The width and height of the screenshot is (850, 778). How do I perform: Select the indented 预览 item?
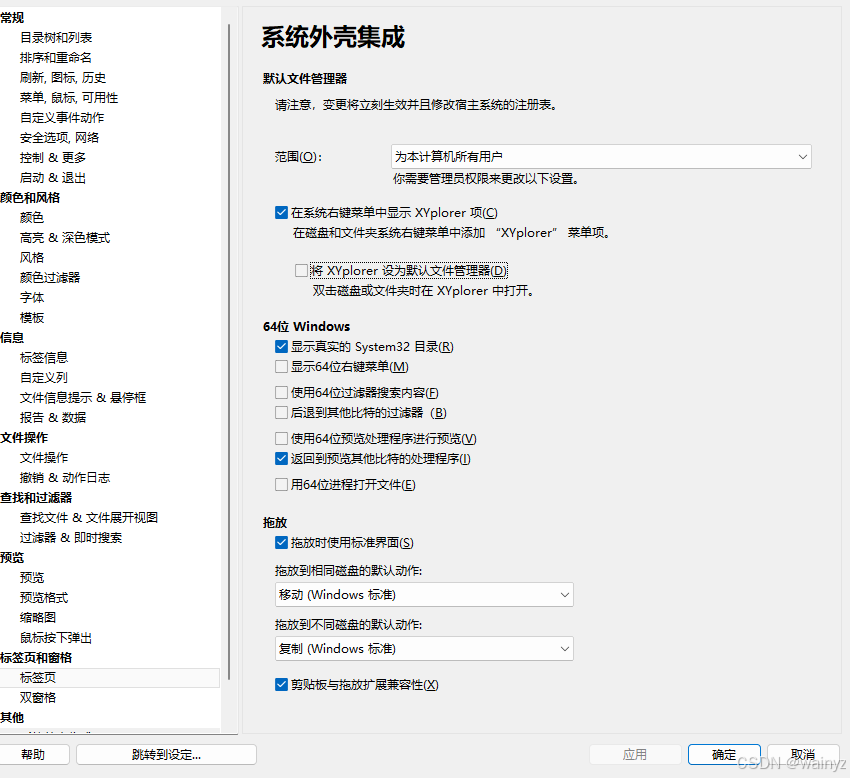(x=32, y=578)
